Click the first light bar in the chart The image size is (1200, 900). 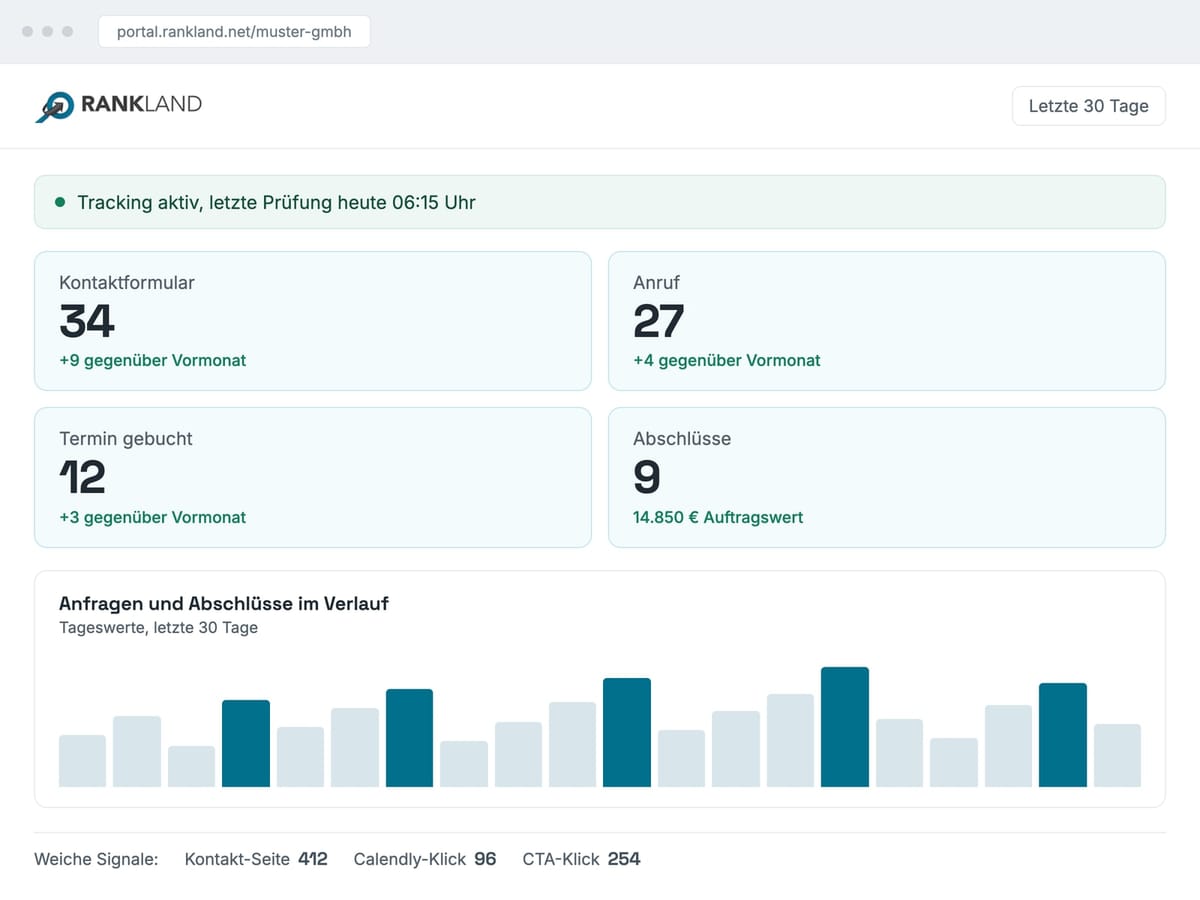(x=82, y=761)
